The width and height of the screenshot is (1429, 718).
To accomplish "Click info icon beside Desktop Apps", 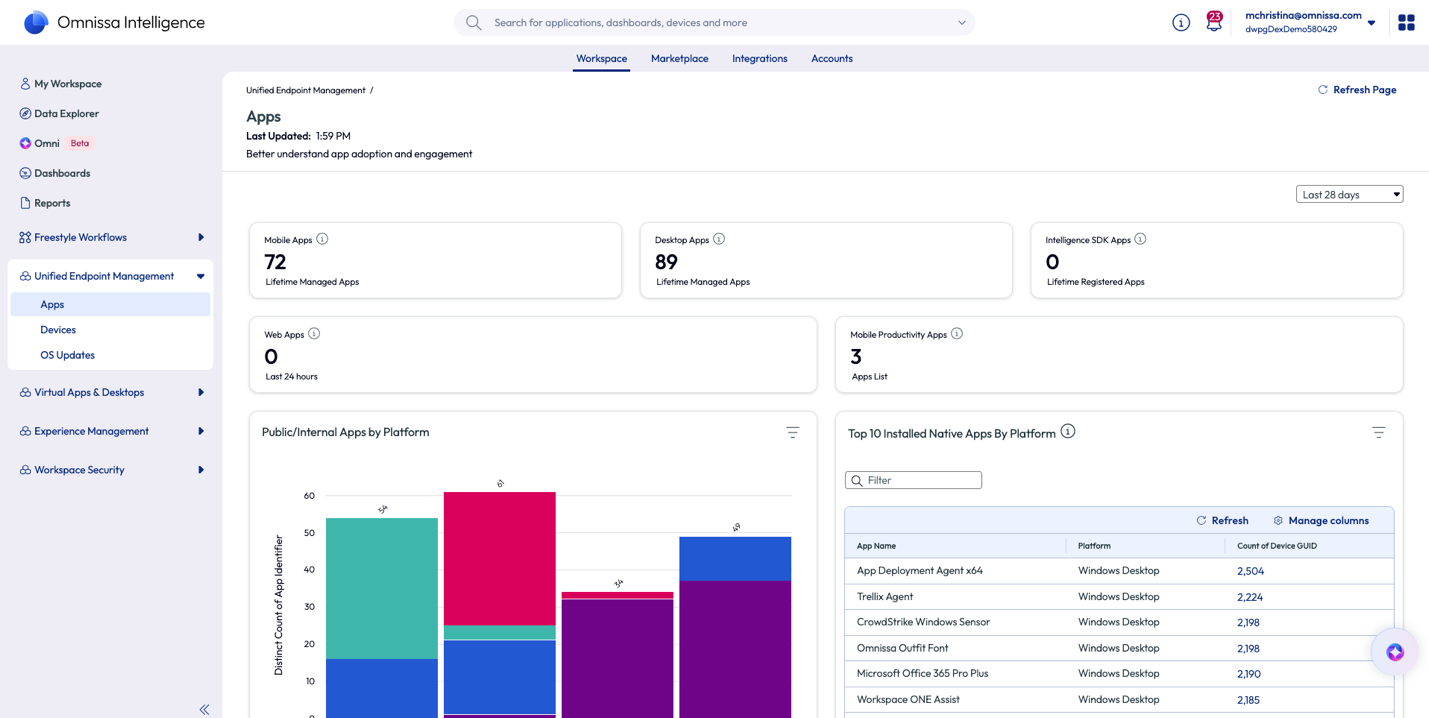I will pos(719,239).
